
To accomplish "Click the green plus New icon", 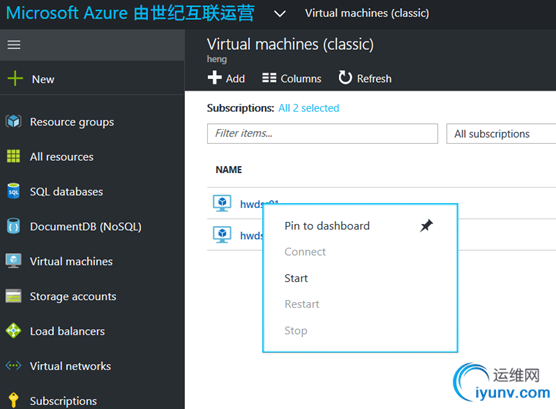I will click(15, 78).
